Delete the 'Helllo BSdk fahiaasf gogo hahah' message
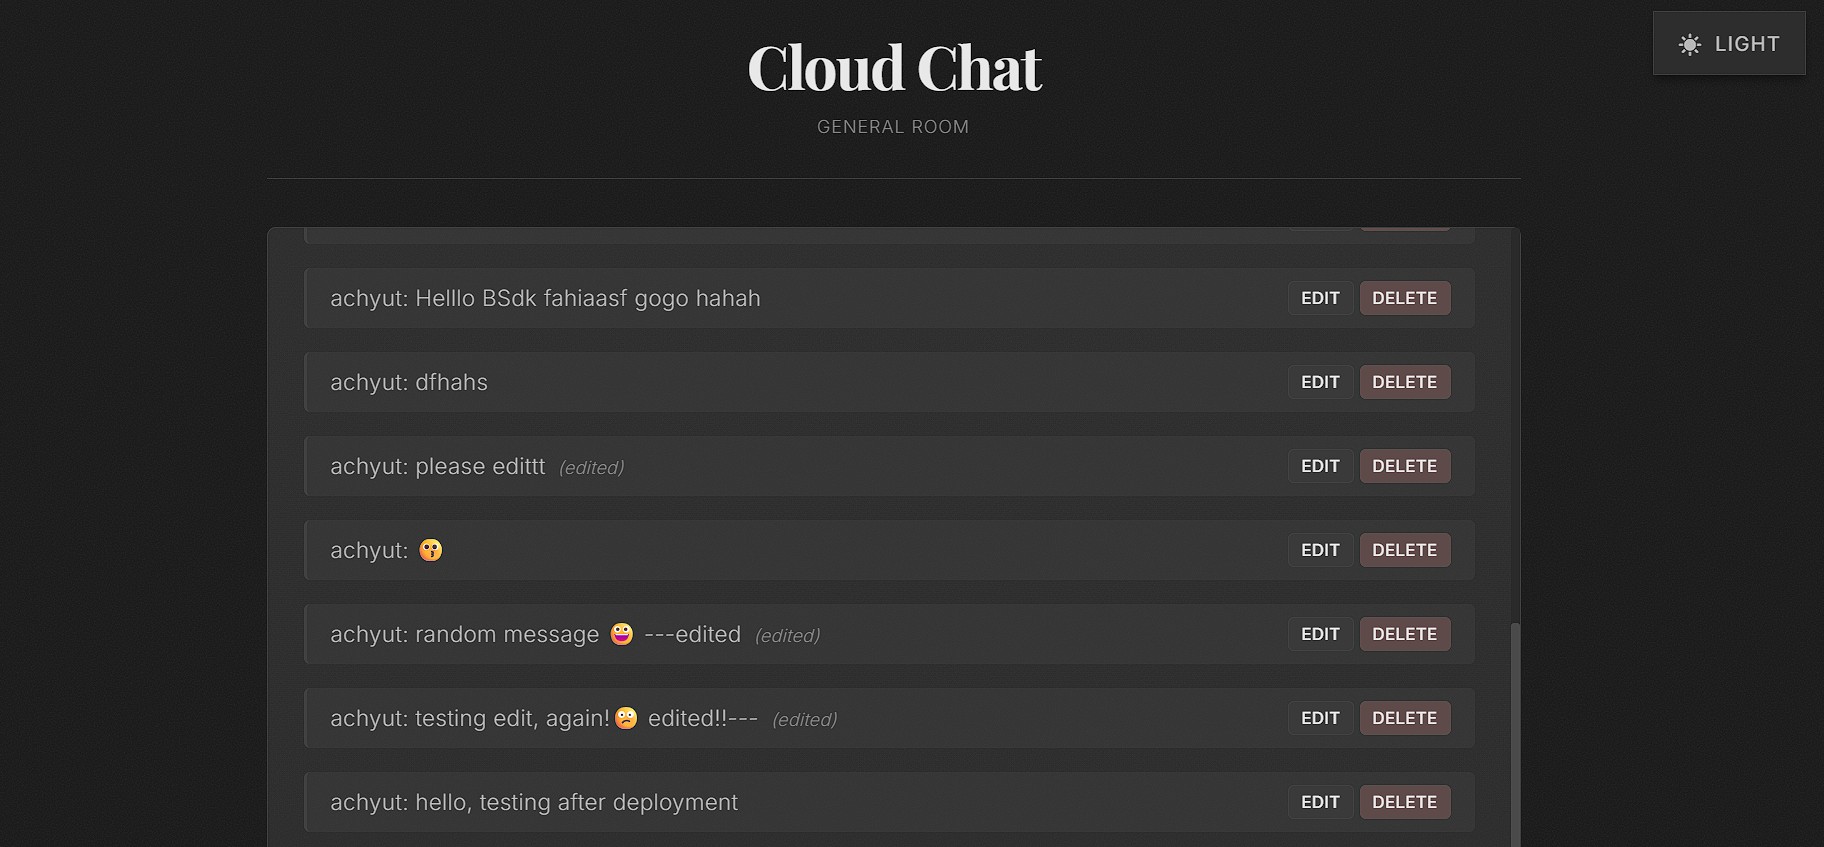 tap(1404, 297)
